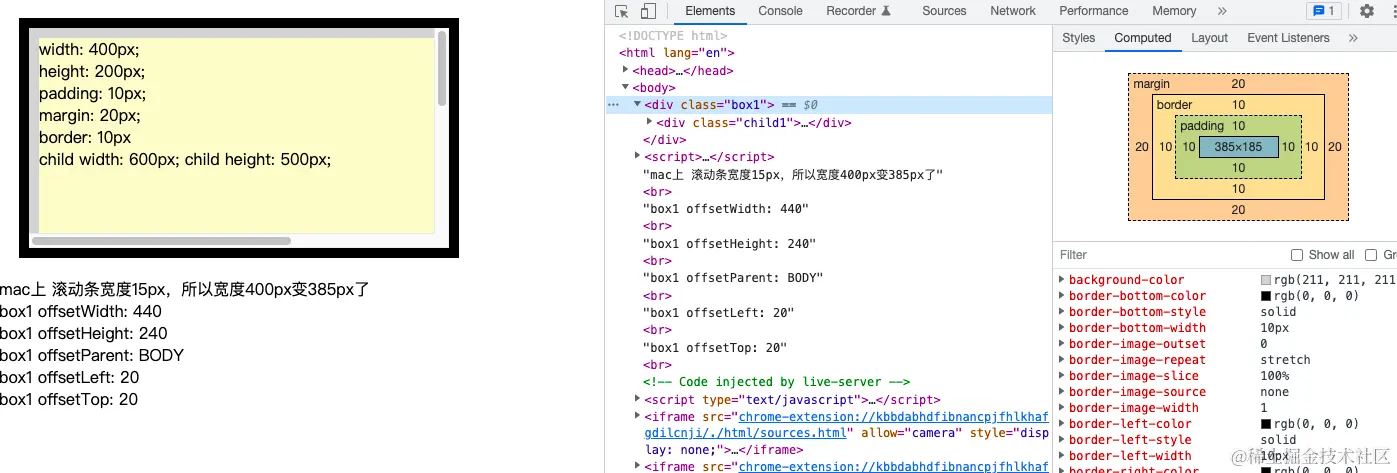Click the padding label in box model
The width and height of the screenshot is (1397, 473).
(x=1202, y=126)
